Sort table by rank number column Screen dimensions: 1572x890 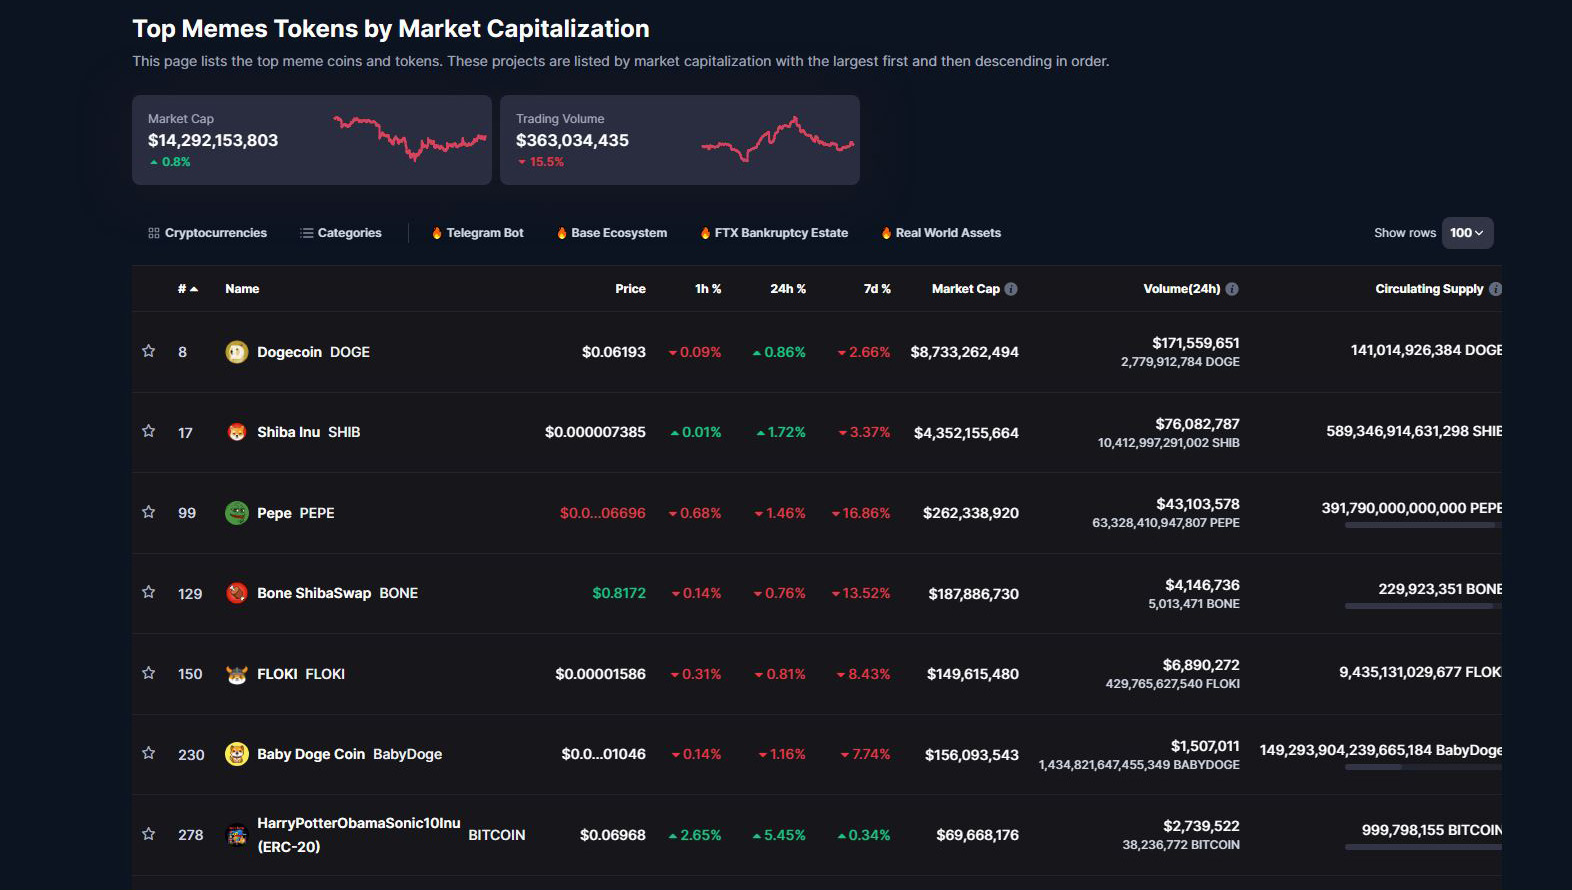(188, 289)
